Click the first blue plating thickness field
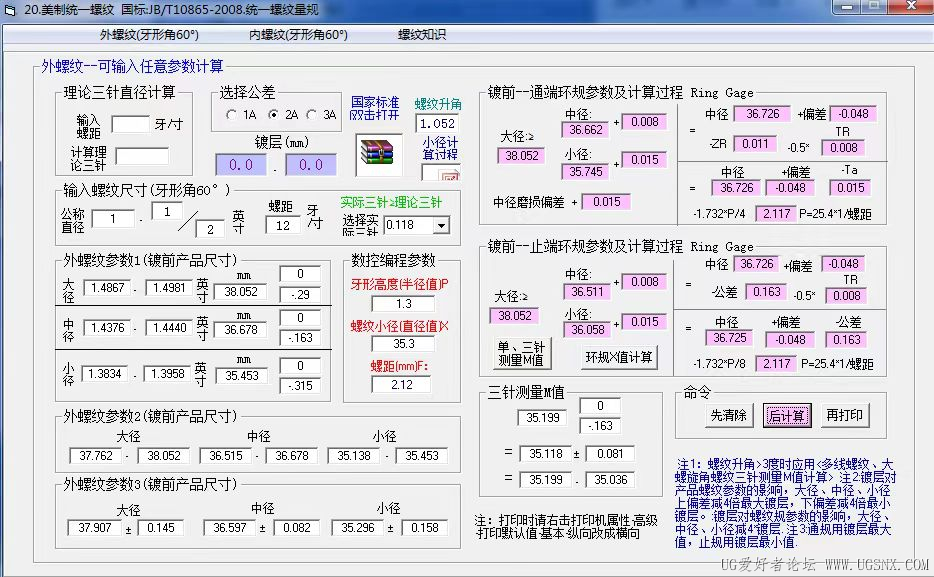Image resolution: width=934 pixels, height=577 pixels. [x=241, y=165]
